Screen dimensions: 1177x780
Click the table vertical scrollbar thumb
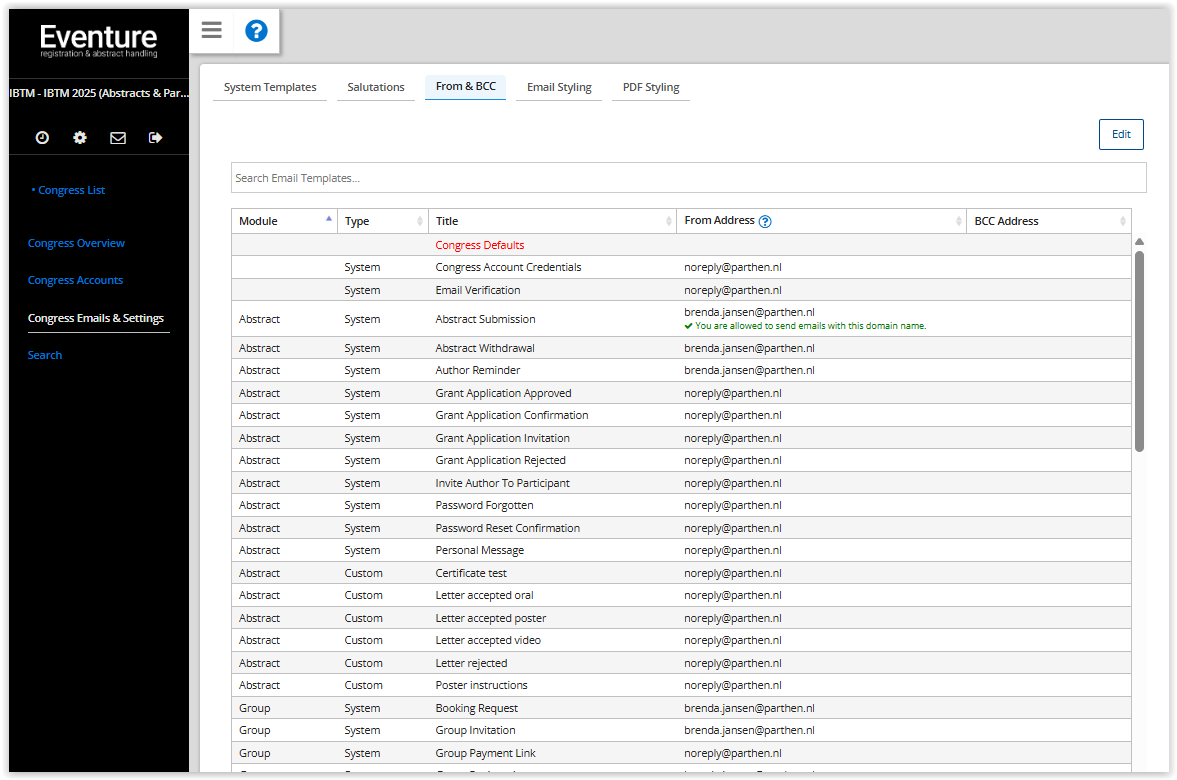[x=1139, y=350]
